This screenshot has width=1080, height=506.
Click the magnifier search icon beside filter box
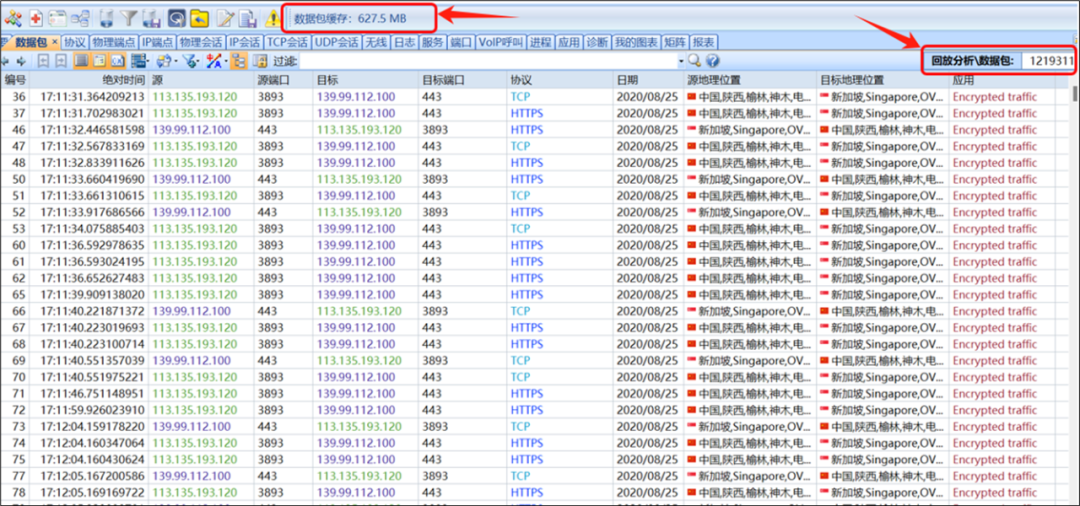tap(694, 61)
